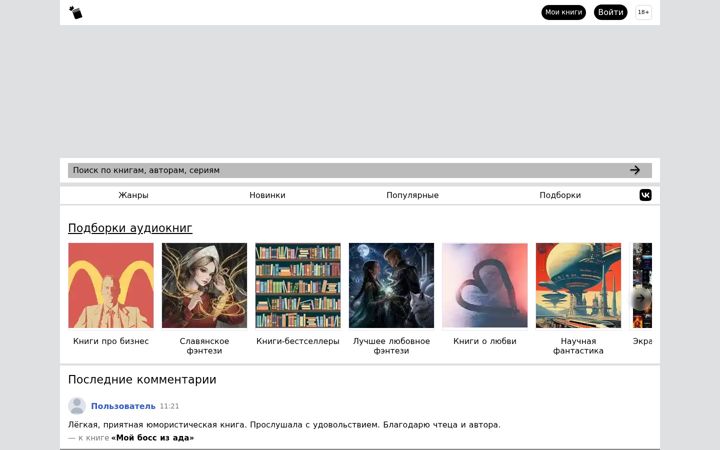This screenshot has height=450, width=720.
Task: Click the Лучшее любовное фэнтези caption
Action: 391,346
